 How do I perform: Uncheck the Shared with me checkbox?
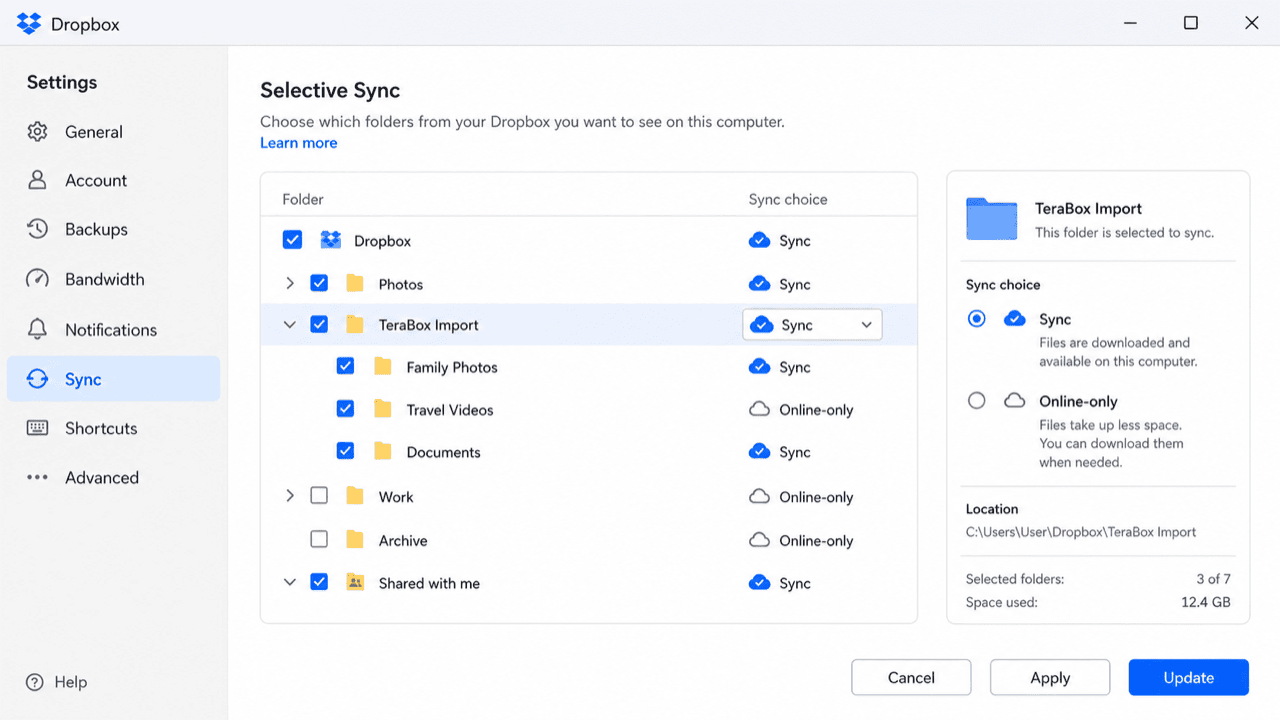click(x=319, y=583)
